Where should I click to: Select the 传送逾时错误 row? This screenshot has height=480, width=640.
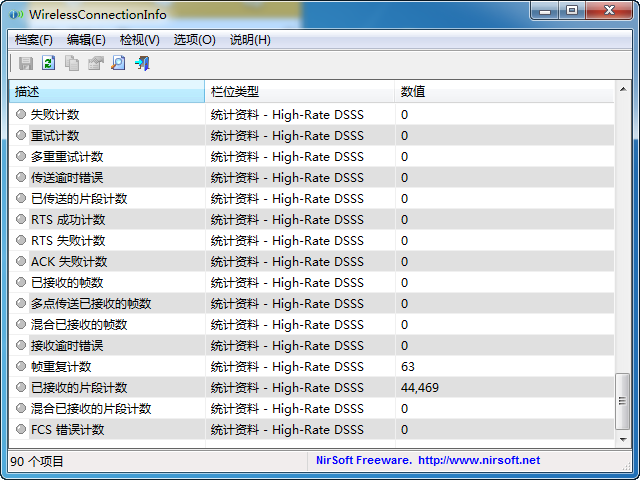click(311, 178)
